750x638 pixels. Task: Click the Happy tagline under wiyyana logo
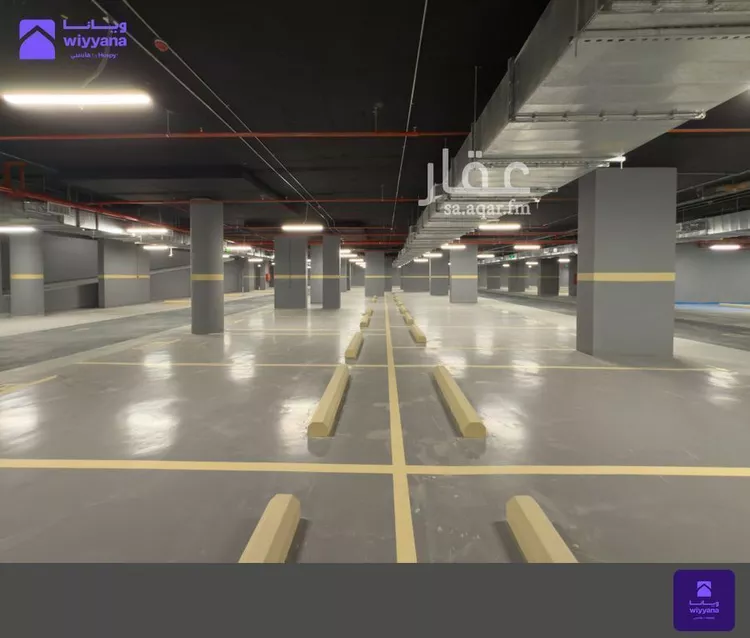pyautogui.click(x=94, y=55)
